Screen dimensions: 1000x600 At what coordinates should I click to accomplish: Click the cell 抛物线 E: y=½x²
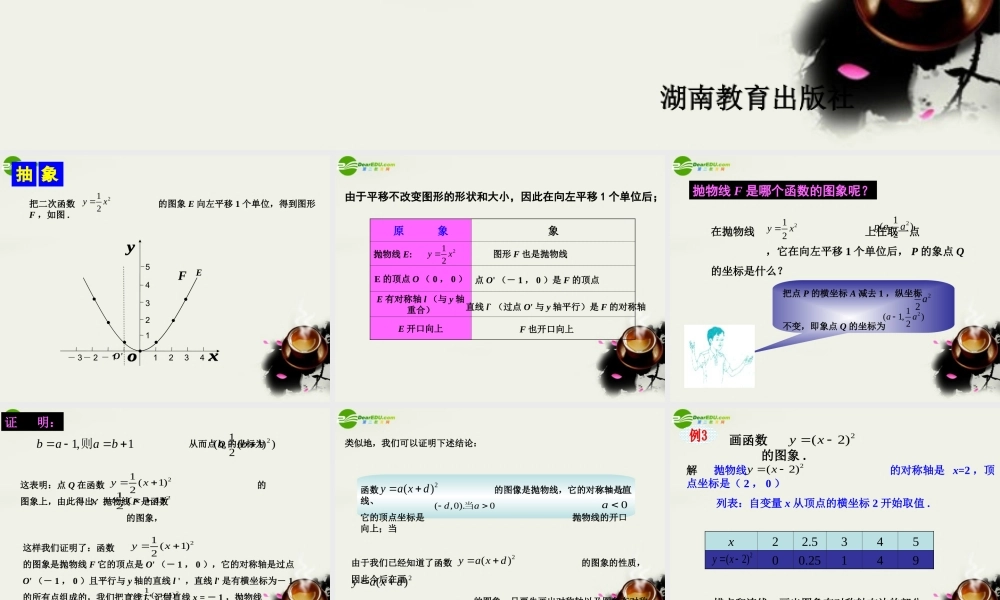coord(420,254)
